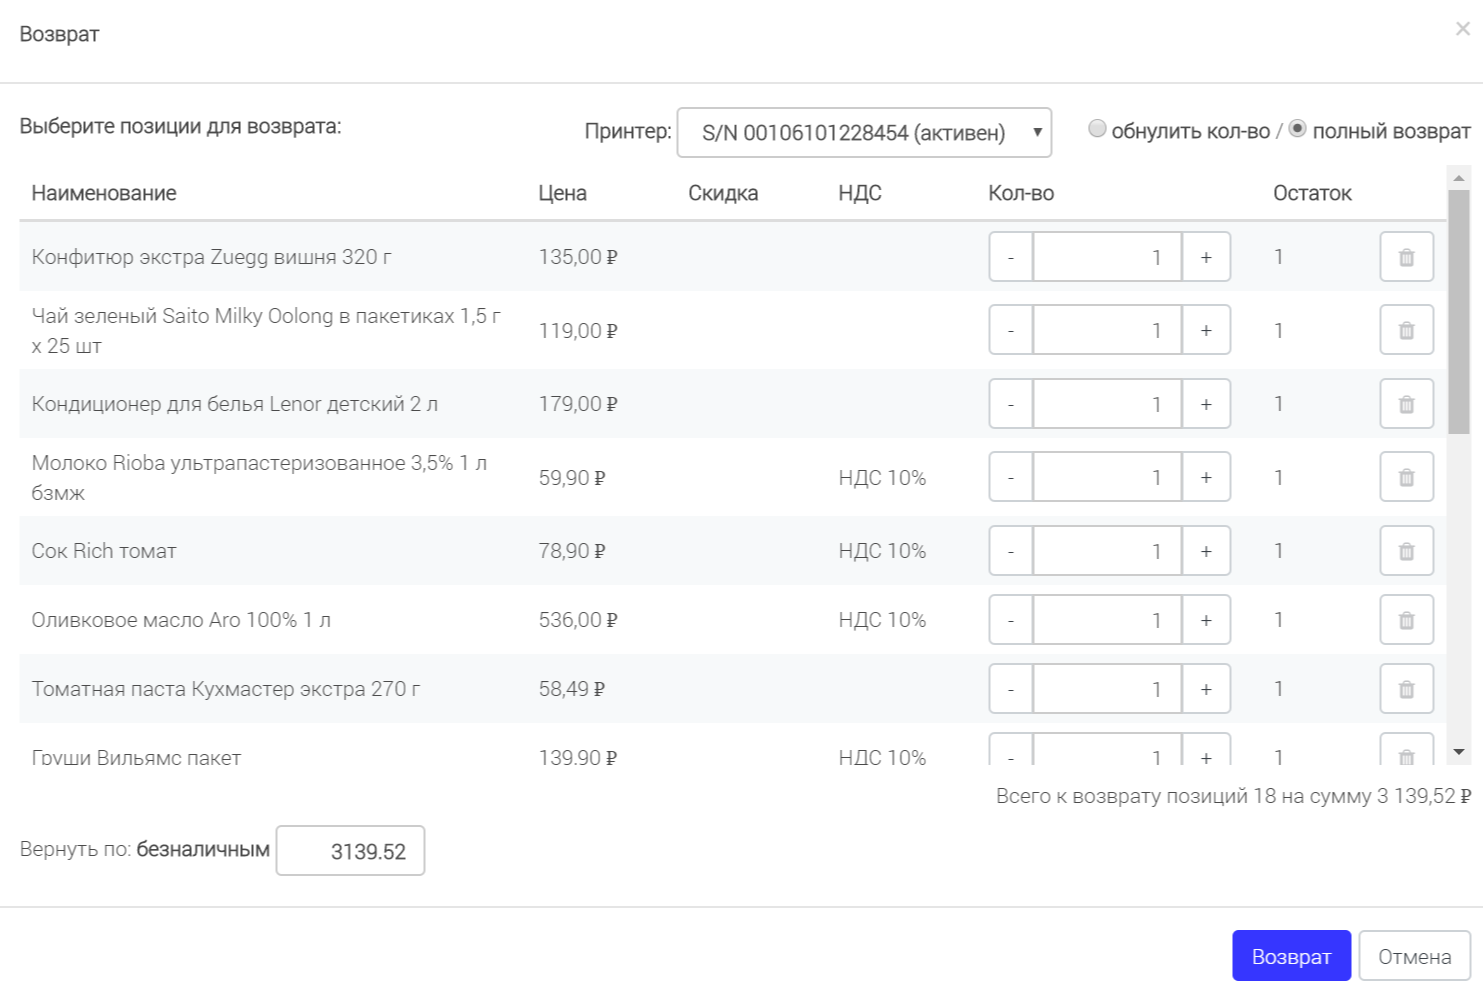
Task: Delete the Сок Rich томат row
Action: [1406, 551]
